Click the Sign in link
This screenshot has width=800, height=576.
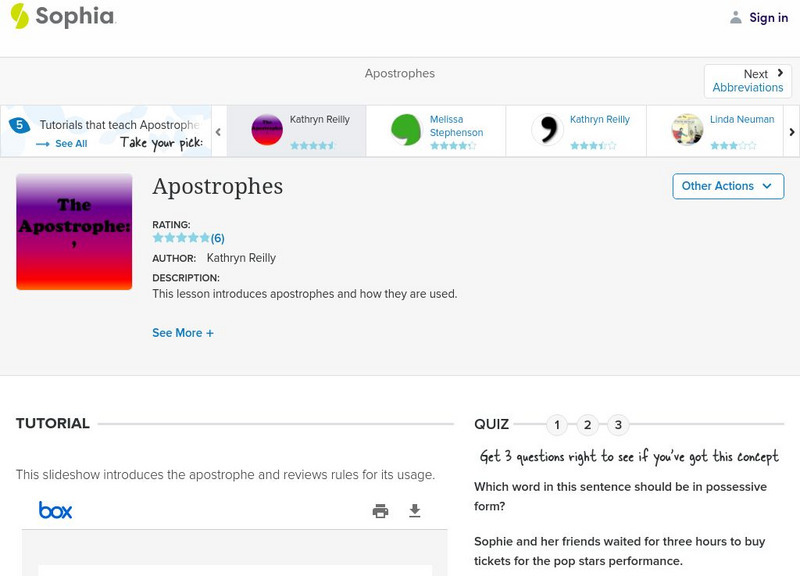[x=768, y=17]
